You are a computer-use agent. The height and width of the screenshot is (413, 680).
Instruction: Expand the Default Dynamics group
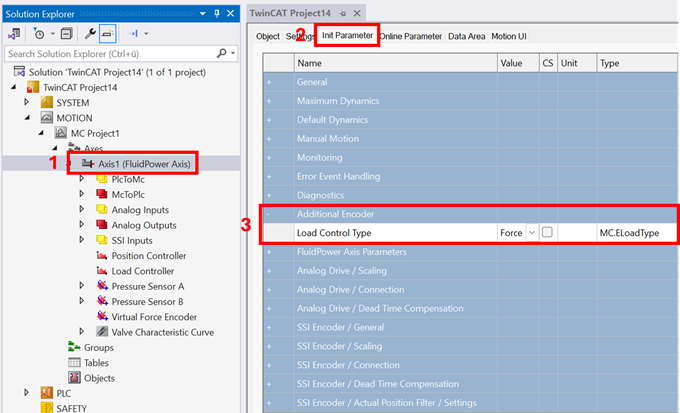click(269, 120)
